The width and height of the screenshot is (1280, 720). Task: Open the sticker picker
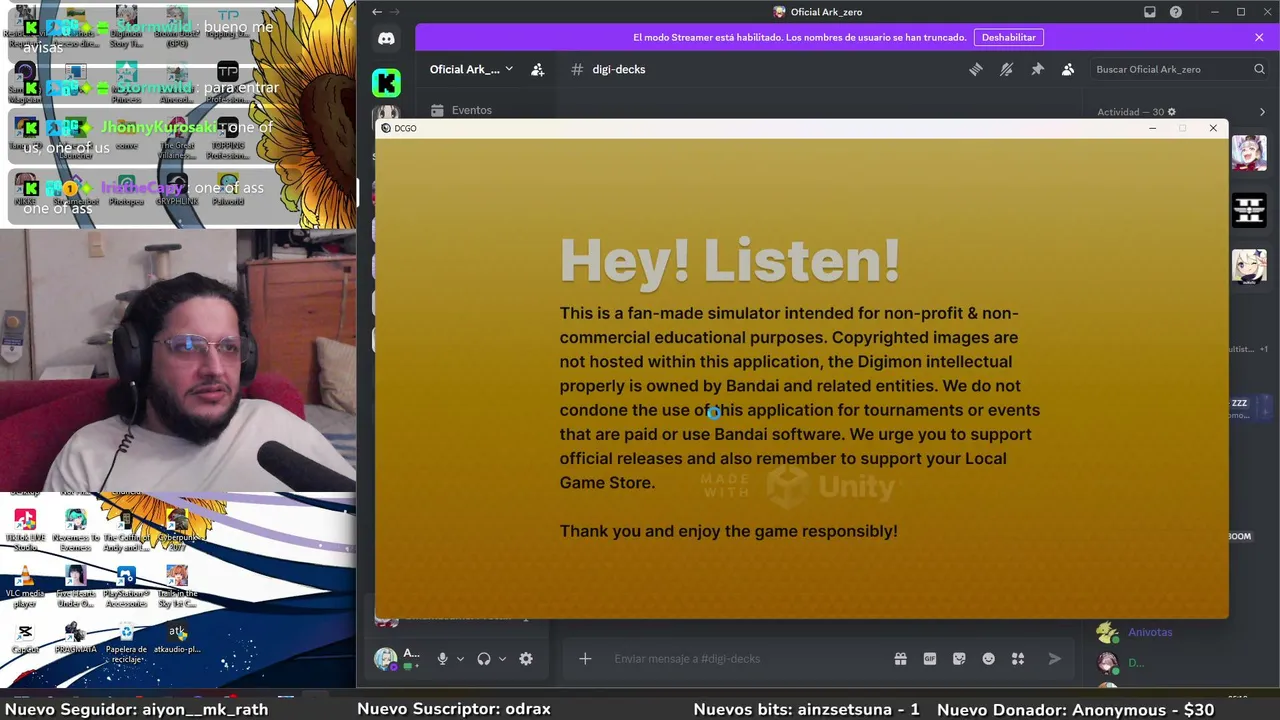point(959,659)
